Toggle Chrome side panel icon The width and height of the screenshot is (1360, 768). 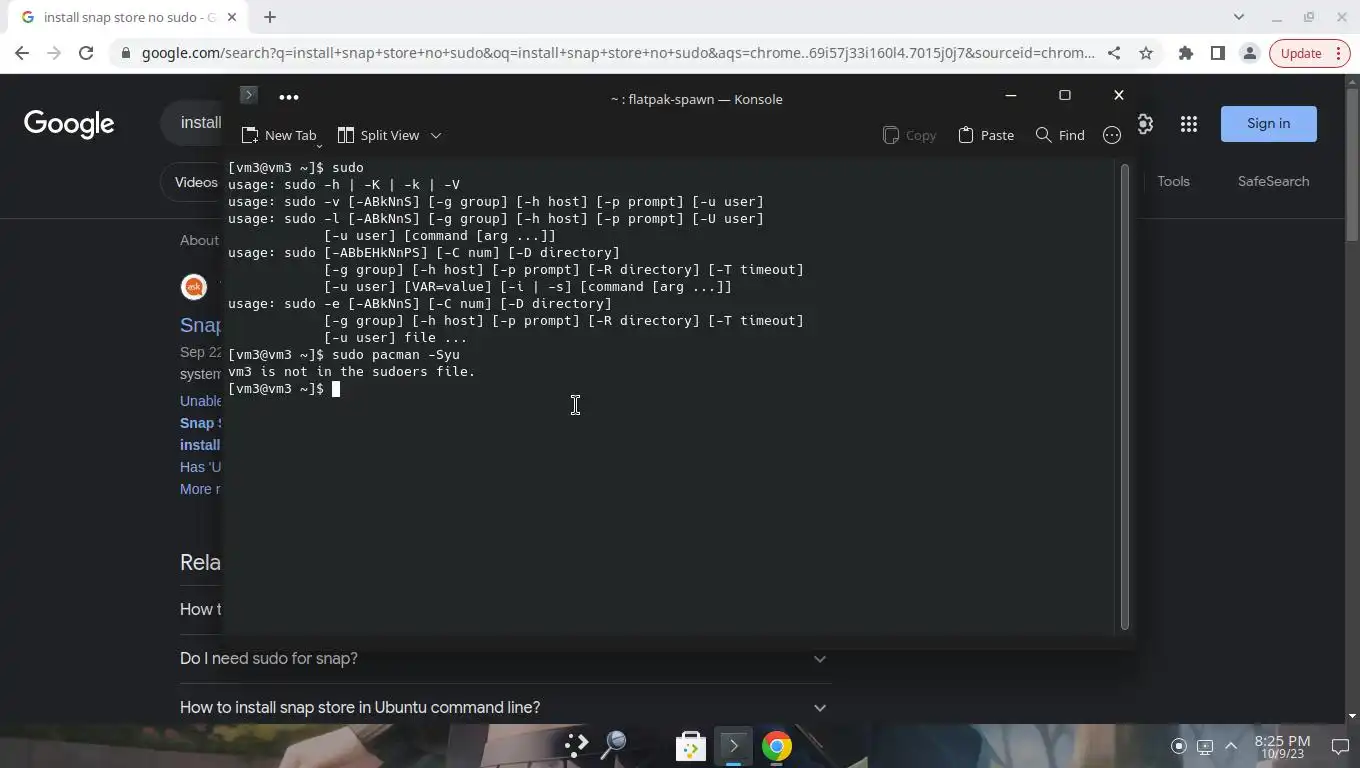[1218, 53]
